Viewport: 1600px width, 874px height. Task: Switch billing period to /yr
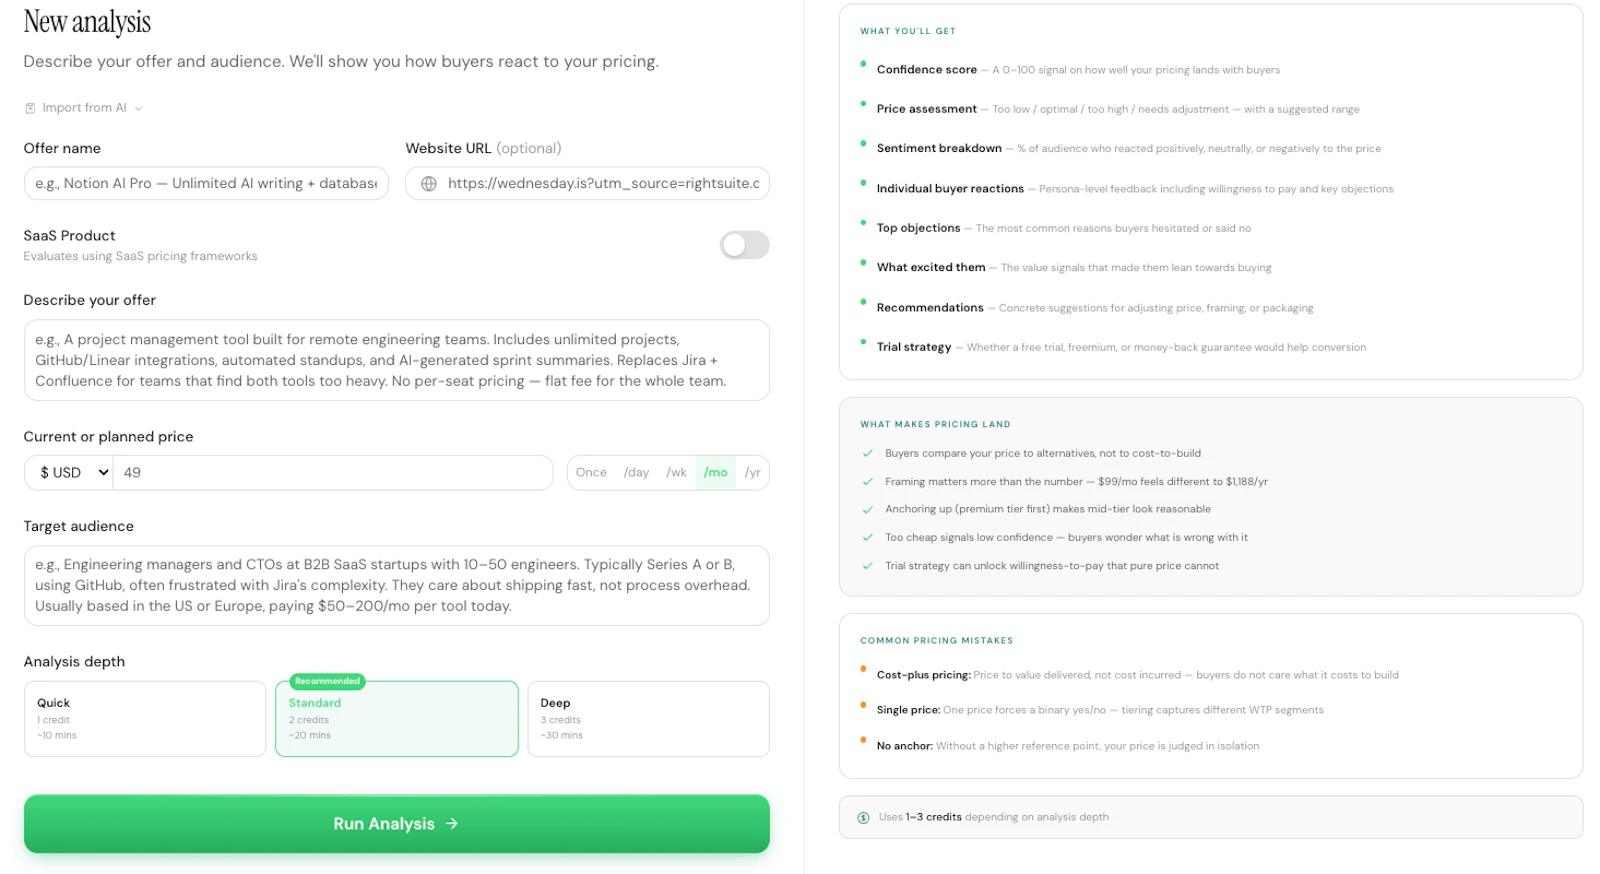pos(753,472)
